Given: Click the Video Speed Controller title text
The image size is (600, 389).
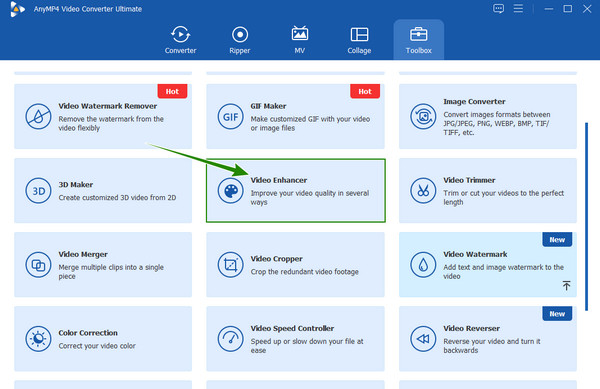Looking at the screenshot, I should point(292,328).
